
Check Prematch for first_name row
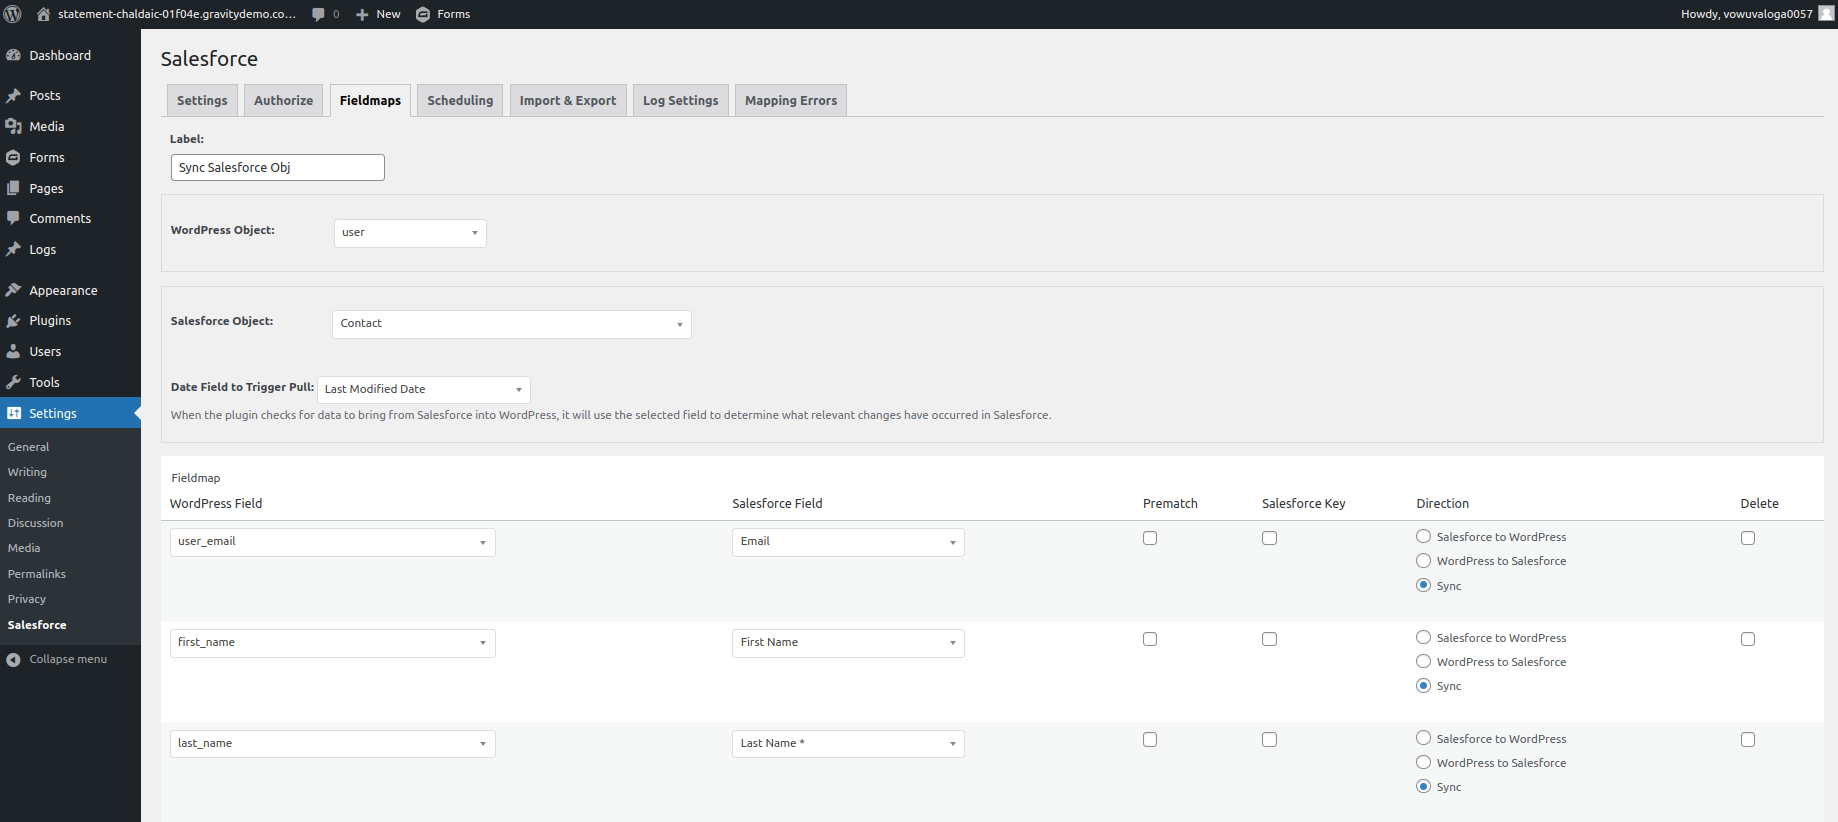pos(1150,639)
